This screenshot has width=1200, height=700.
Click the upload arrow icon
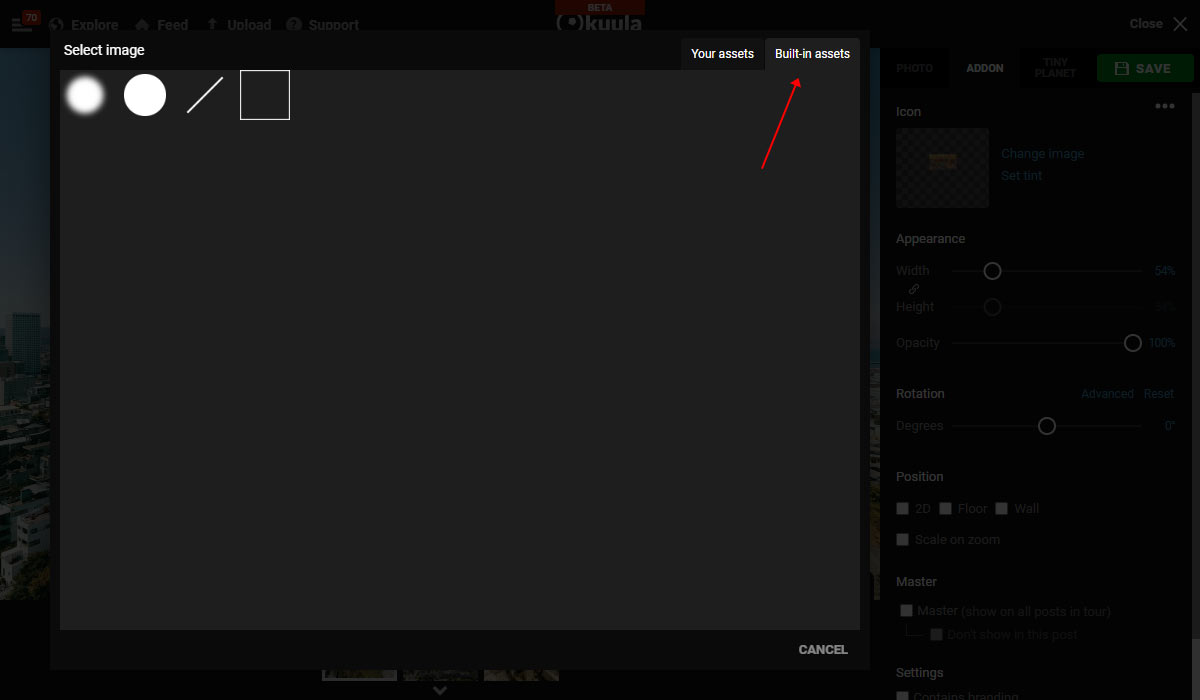click(x=212, y=24)
